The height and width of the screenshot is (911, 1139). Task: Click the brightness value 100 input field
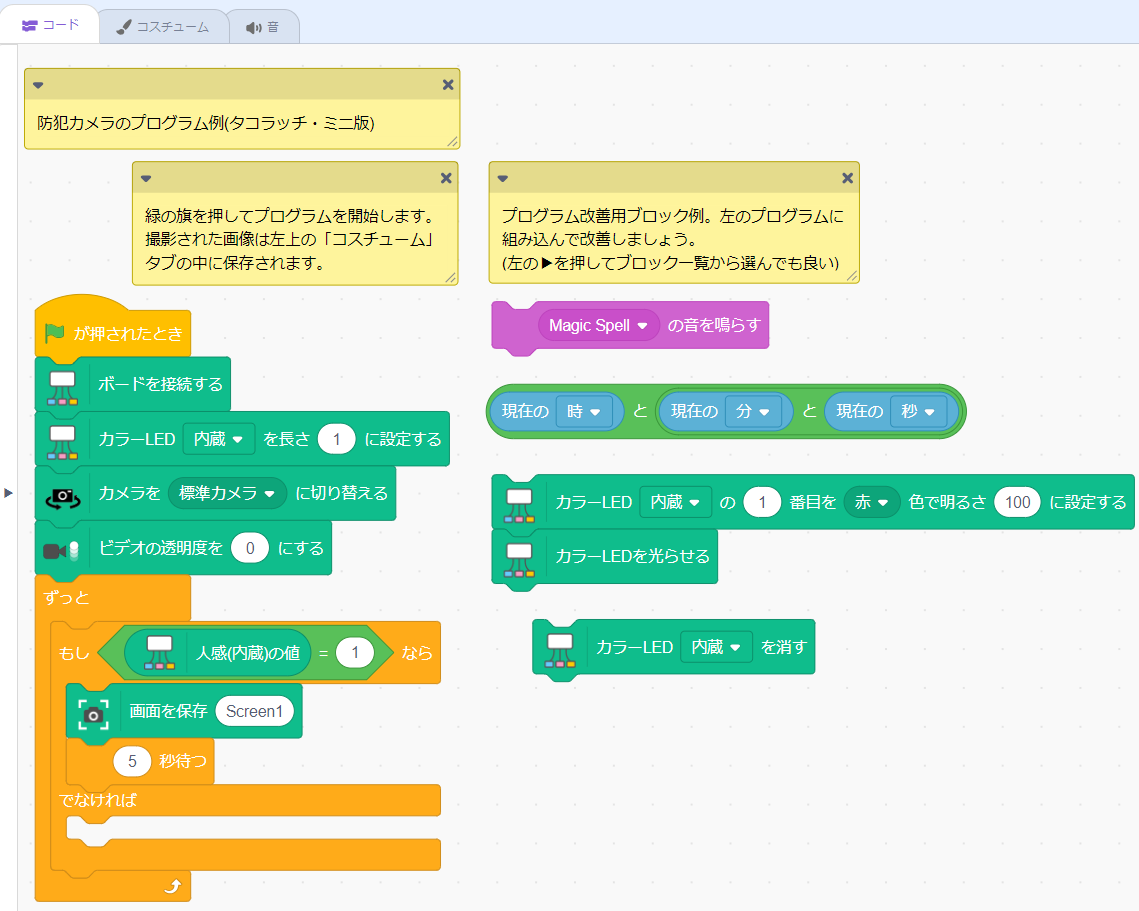[x=1017, y=503]
